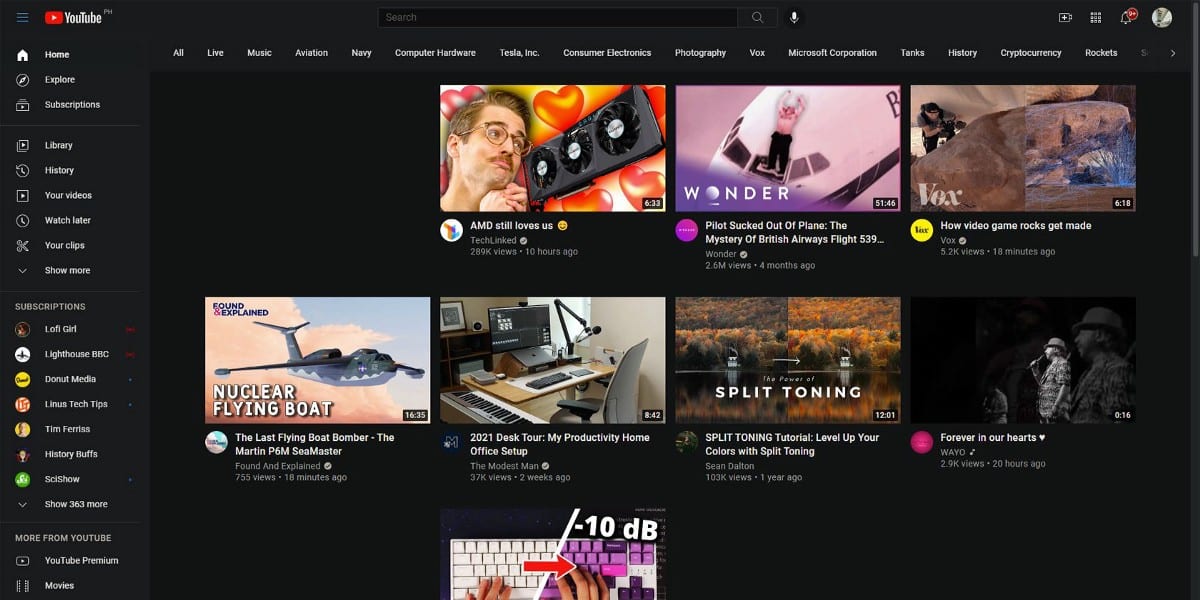Screen dimensions: 1200x600
Task: Open the notifications bell
Action: pos(1127,17)
